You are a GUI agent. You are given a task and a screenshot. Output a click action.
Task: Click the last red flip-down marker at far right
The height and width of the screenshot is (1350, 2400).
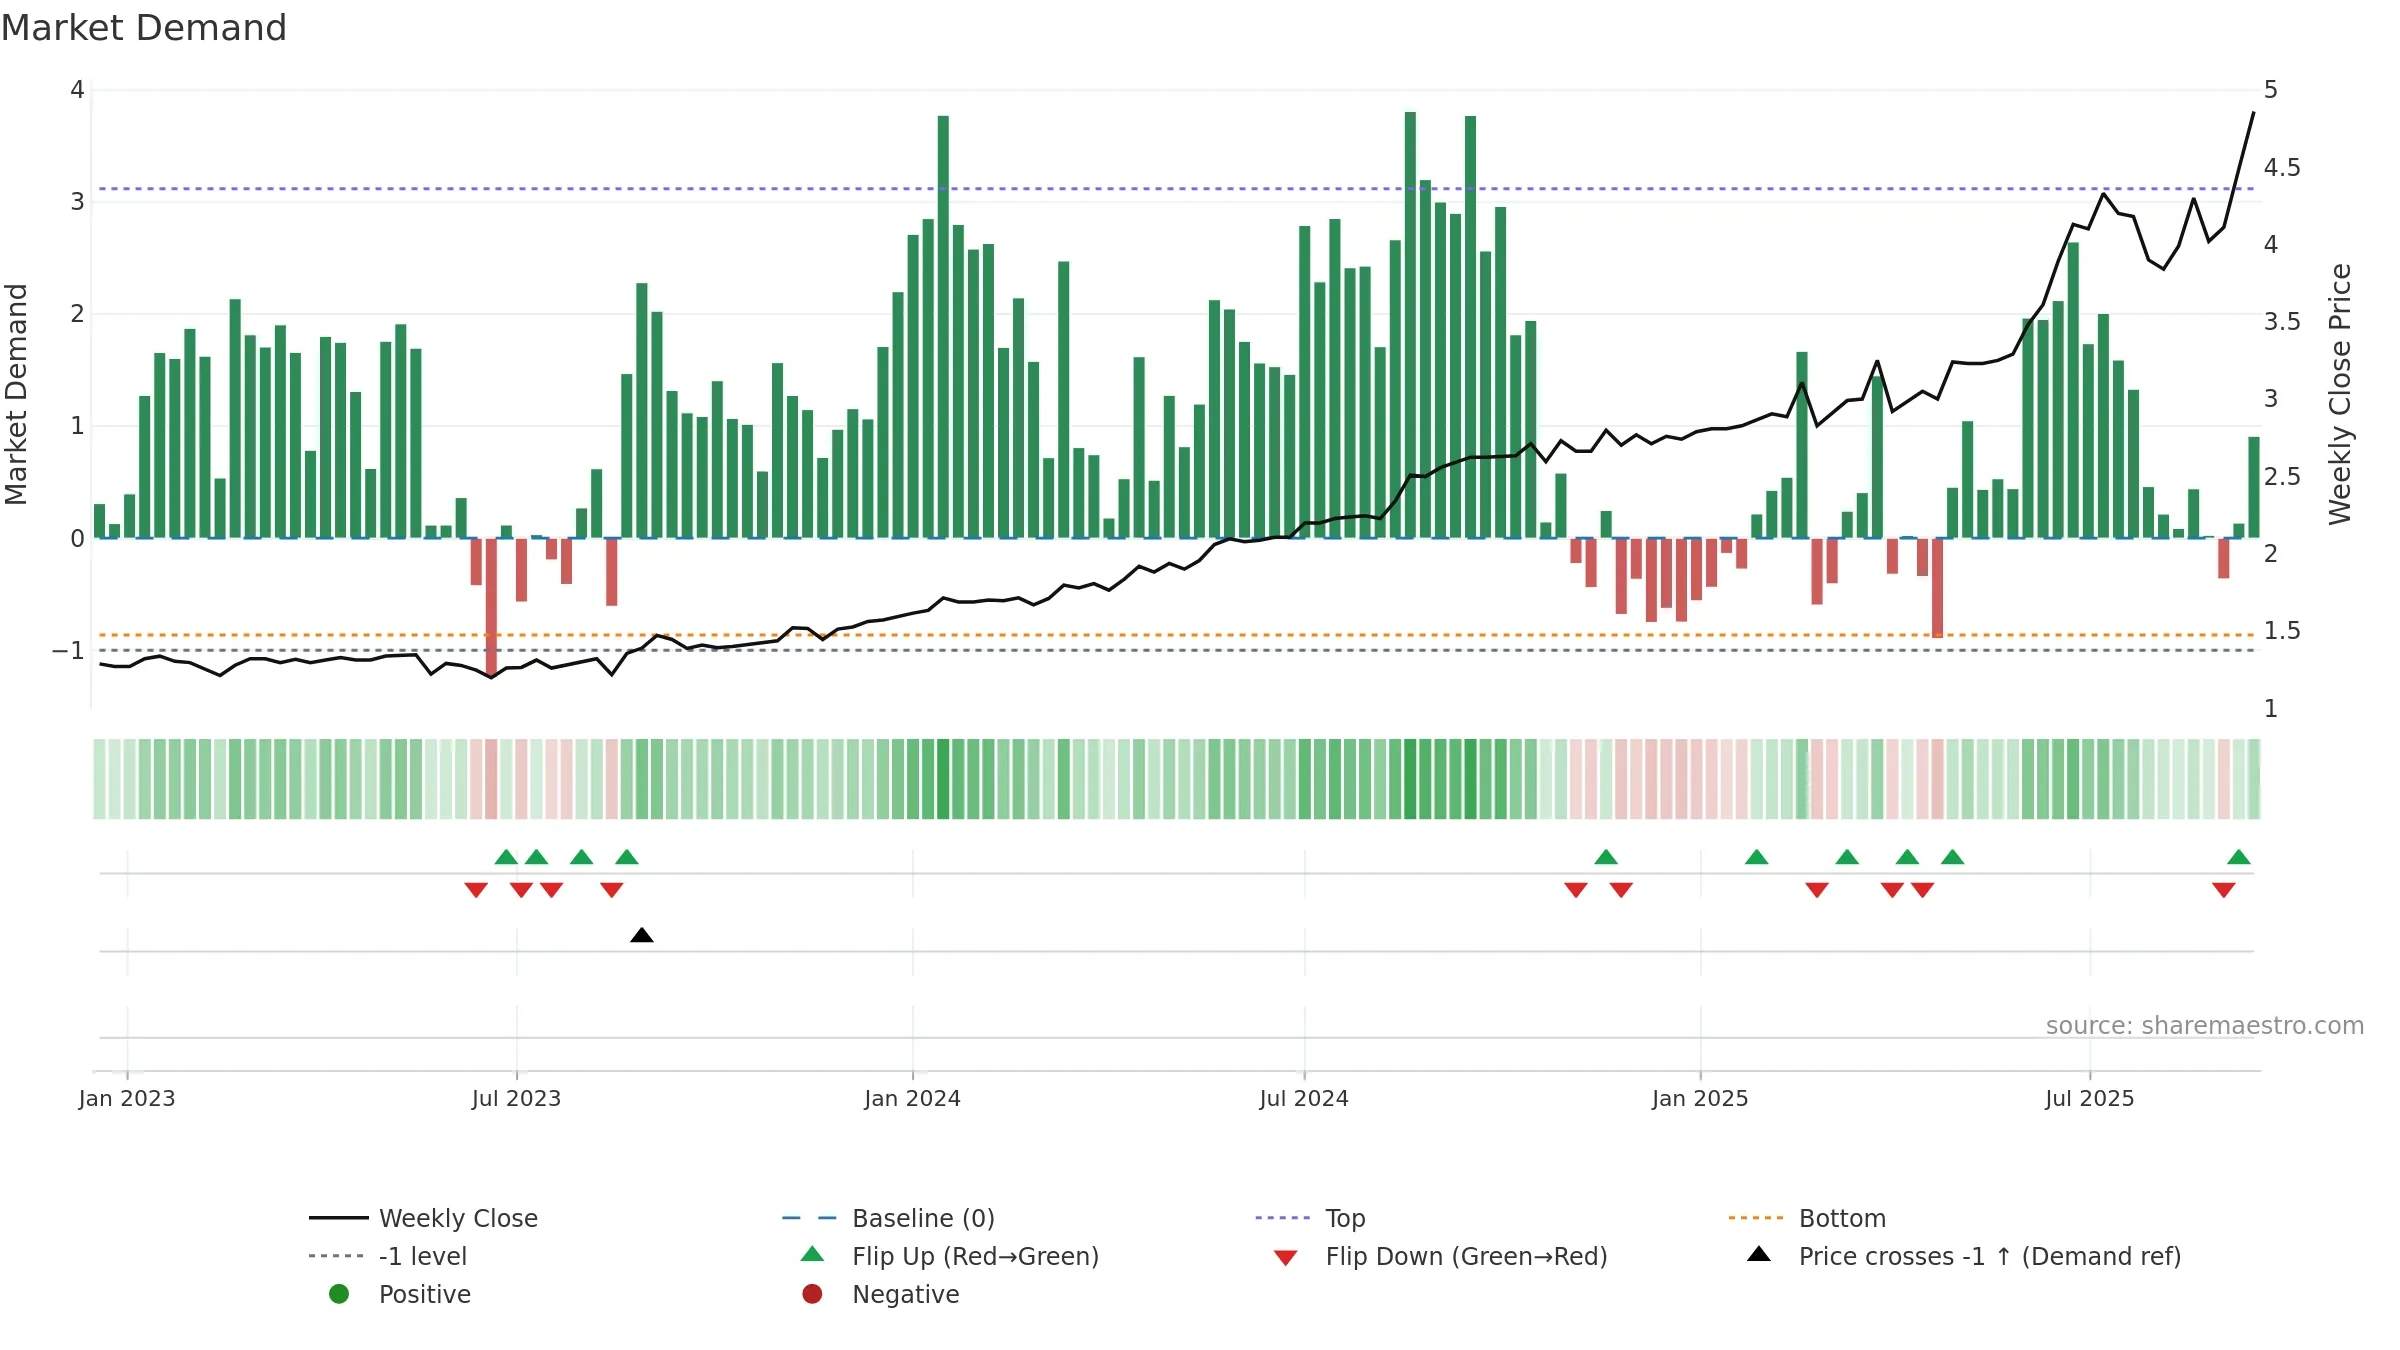click(x=2224, y=890)
